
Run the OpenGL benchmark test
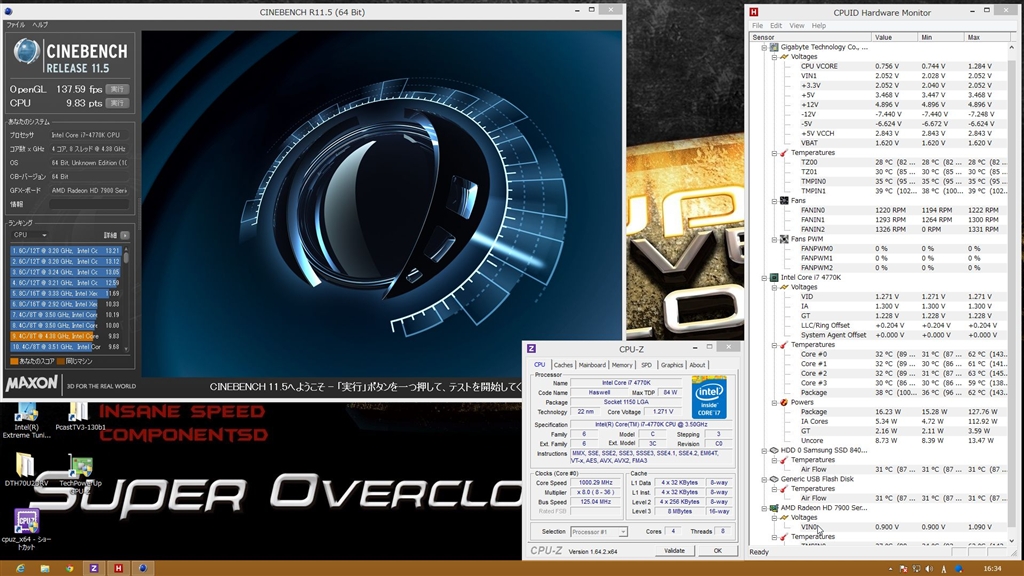118,89
